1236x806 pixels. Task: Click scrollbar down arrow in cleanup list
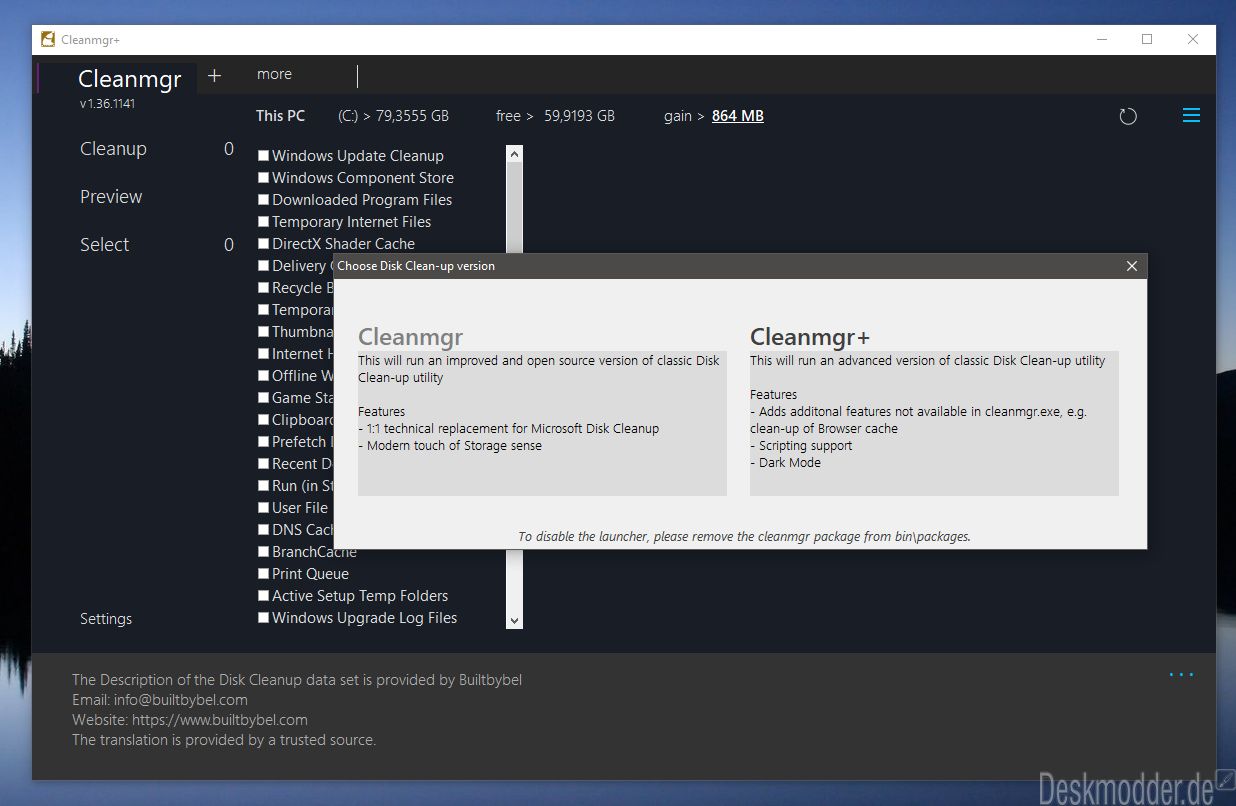pyautogui.click(x=515, y=620)
